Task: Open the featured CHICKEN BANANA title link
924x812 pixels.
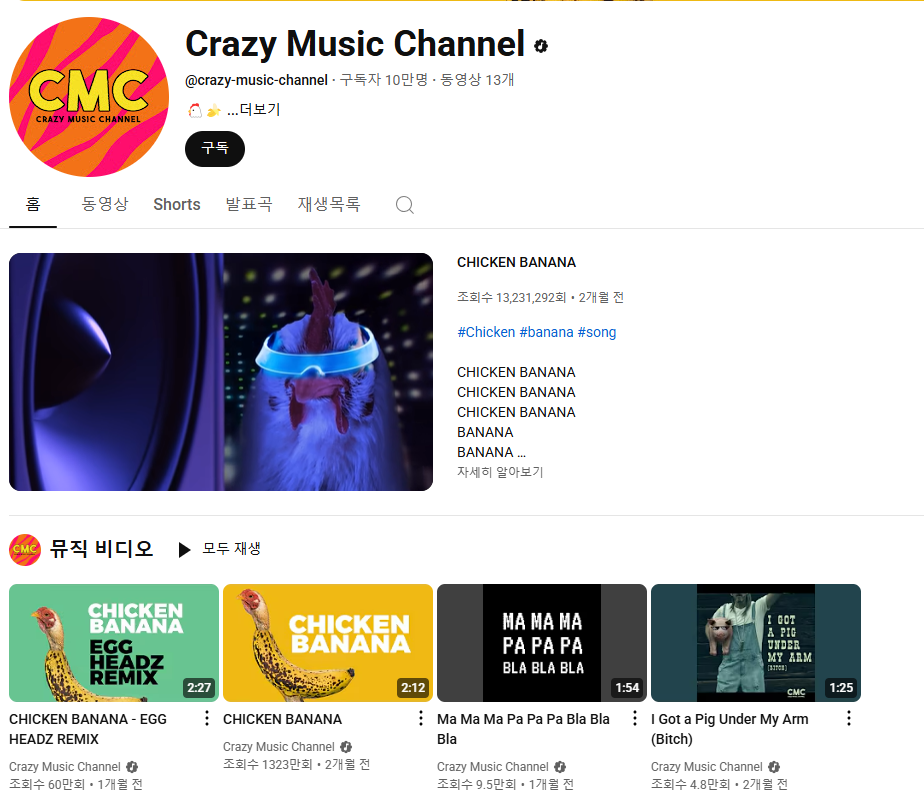Action: pyautogui.click(x=516, y=262)
